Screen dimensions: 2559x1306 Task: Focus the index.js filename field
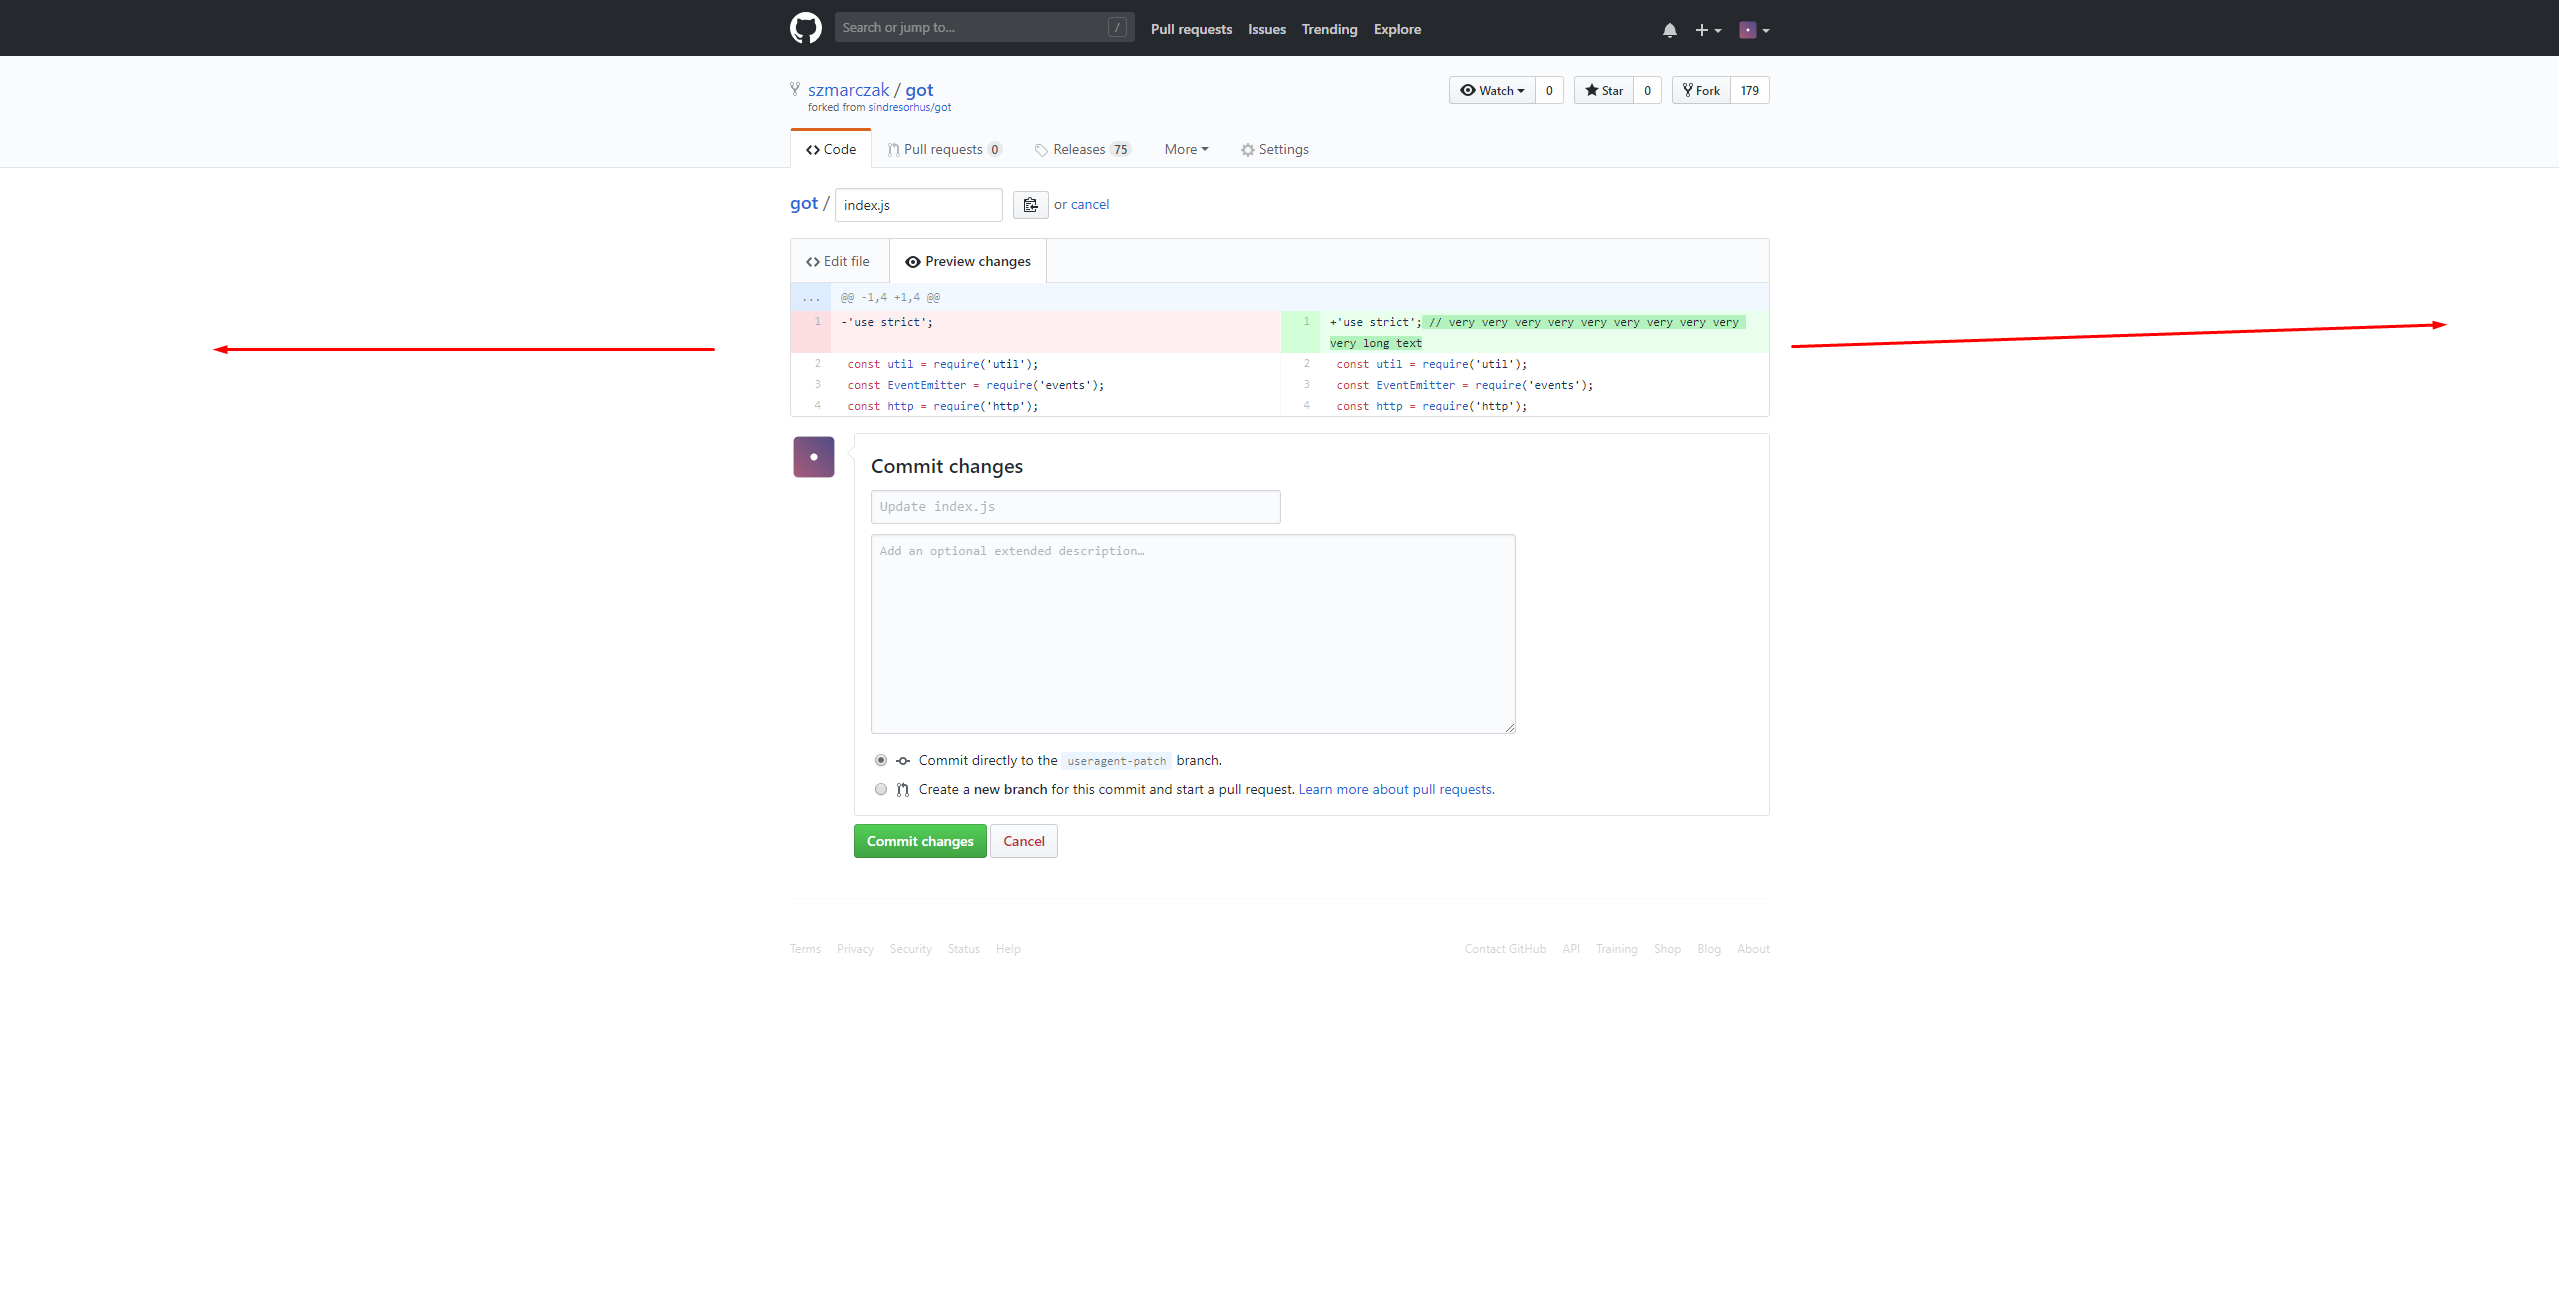(919, 205)
